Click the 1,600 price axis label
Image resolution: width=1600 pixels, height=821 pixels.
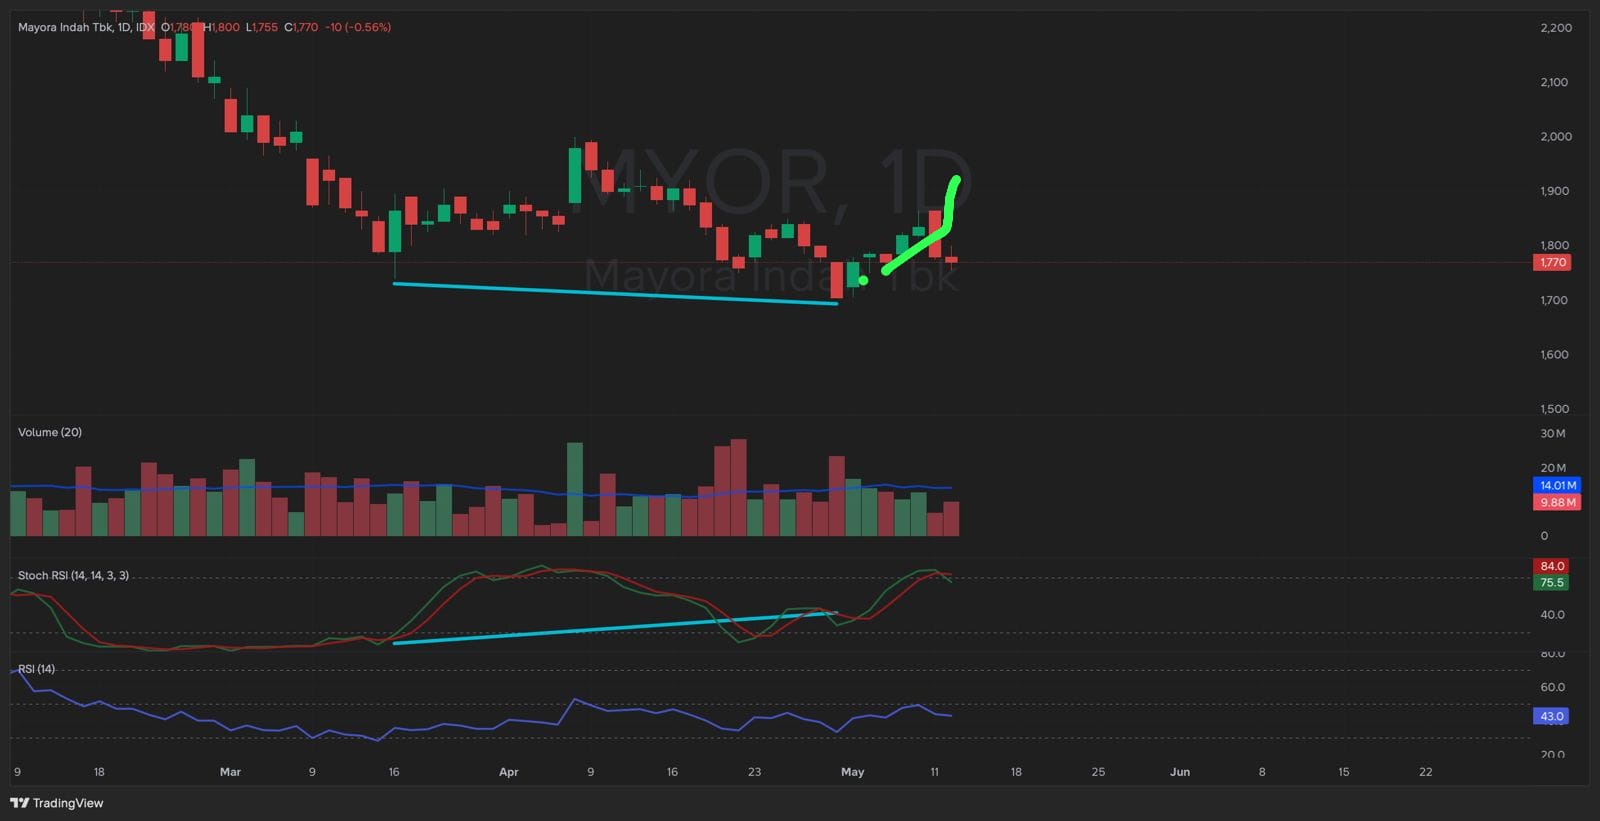(1555, 354)
